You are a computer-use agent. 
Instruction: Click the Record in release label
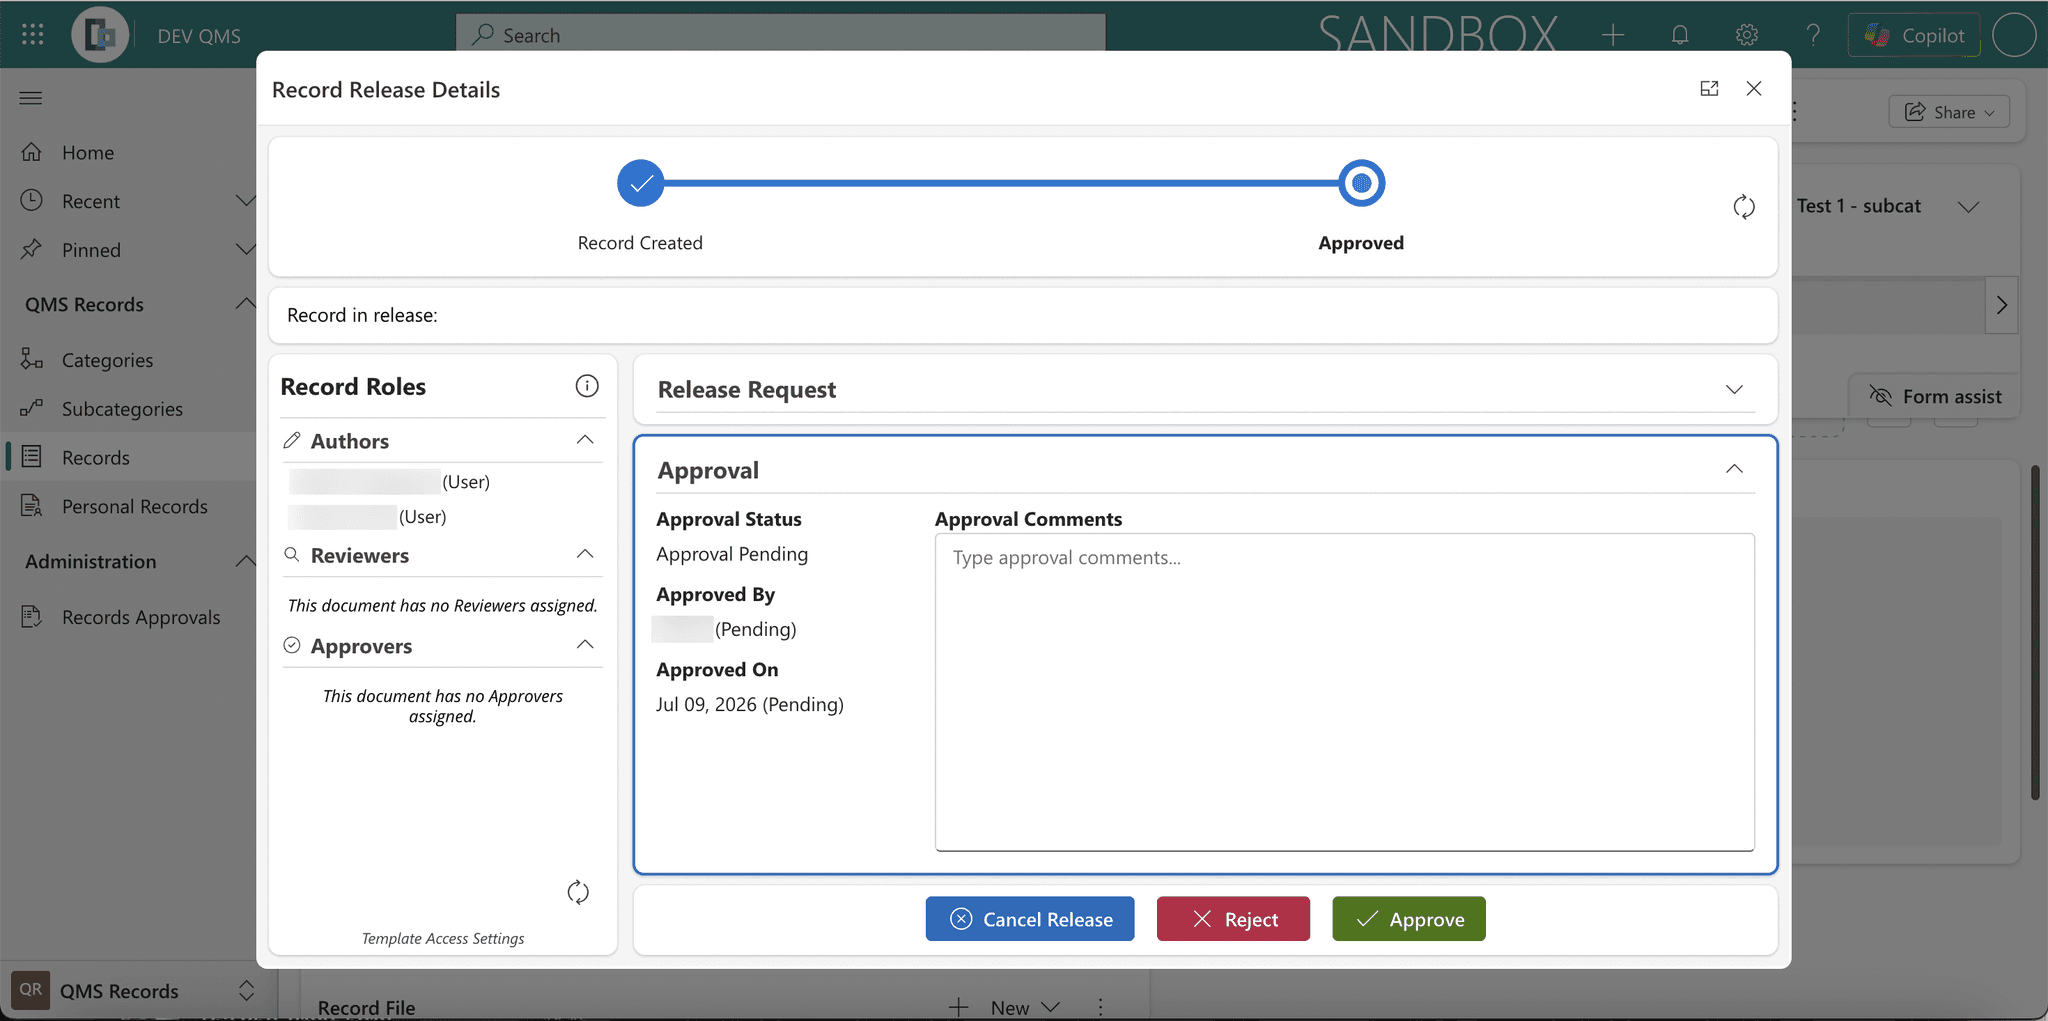tap(362, 315)
